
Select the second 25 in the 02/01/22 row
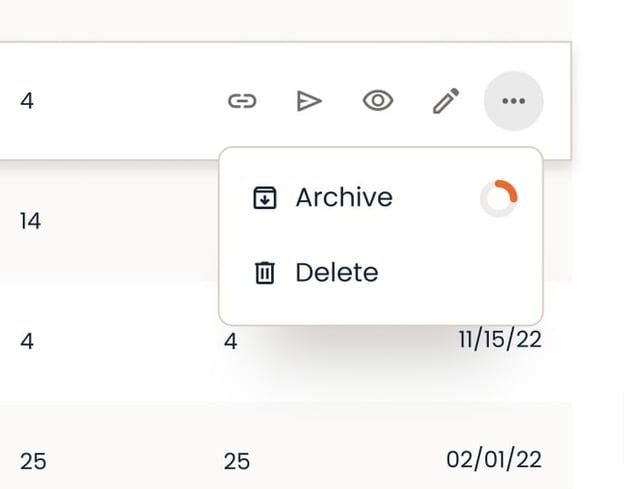237,462
